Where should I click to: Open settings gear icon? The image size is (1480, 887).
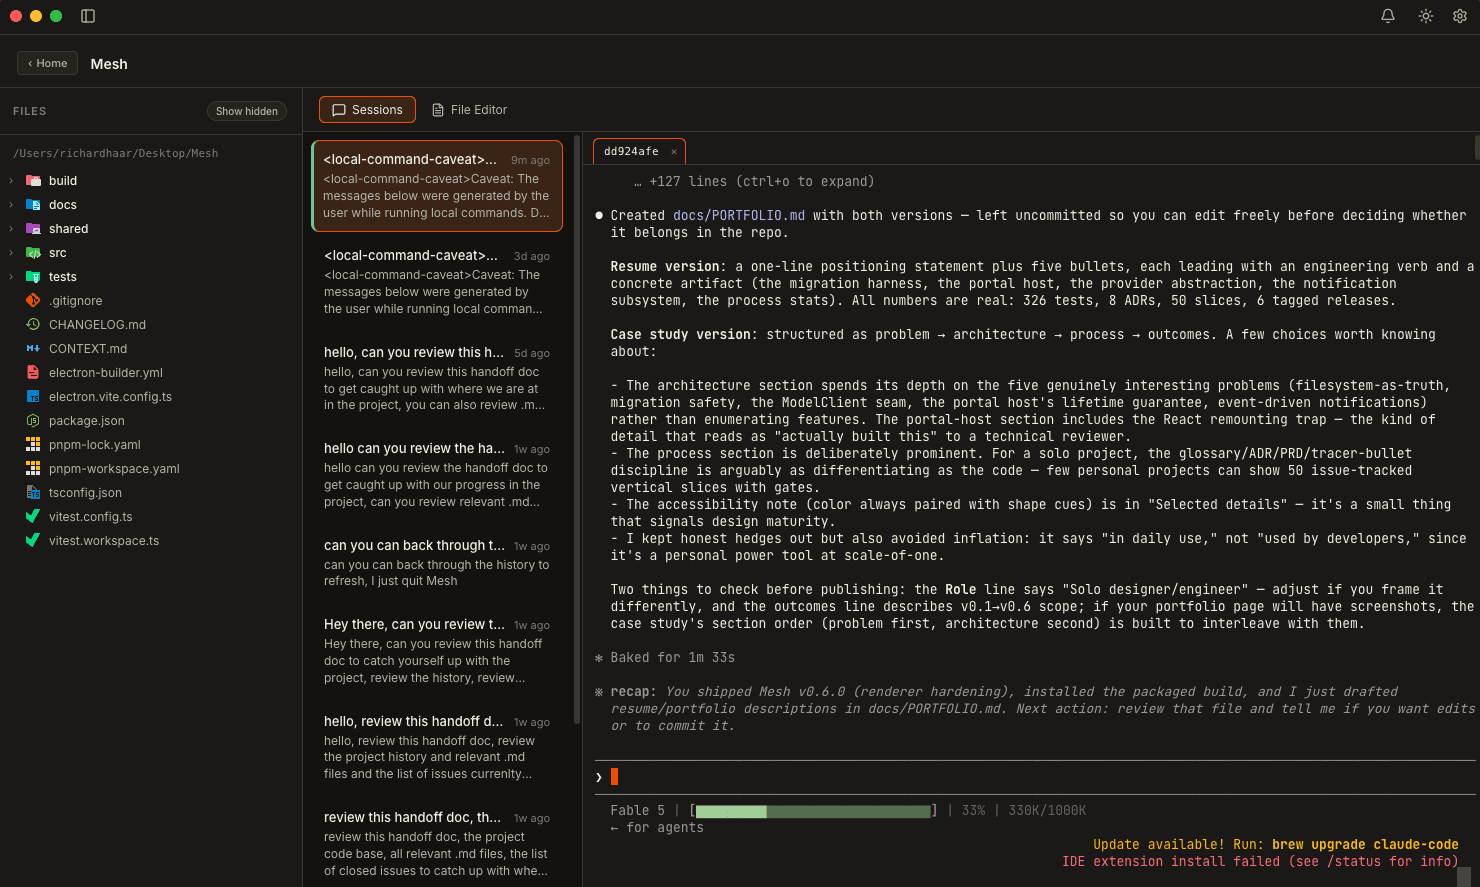pyautogui.click(x=1460, y=16)
